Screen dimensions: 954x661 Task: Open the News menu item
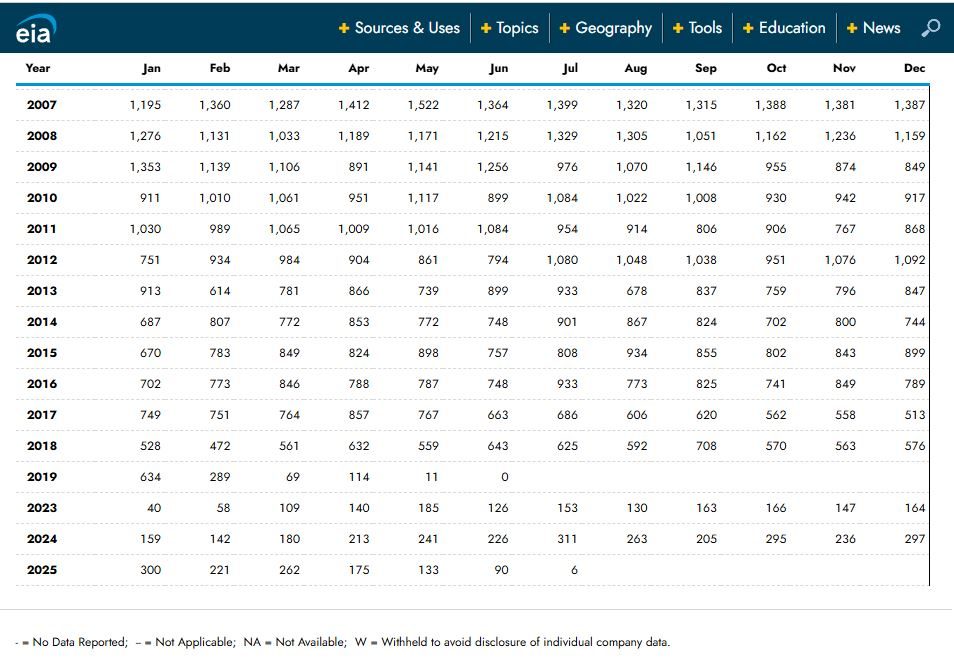(881, 28)
